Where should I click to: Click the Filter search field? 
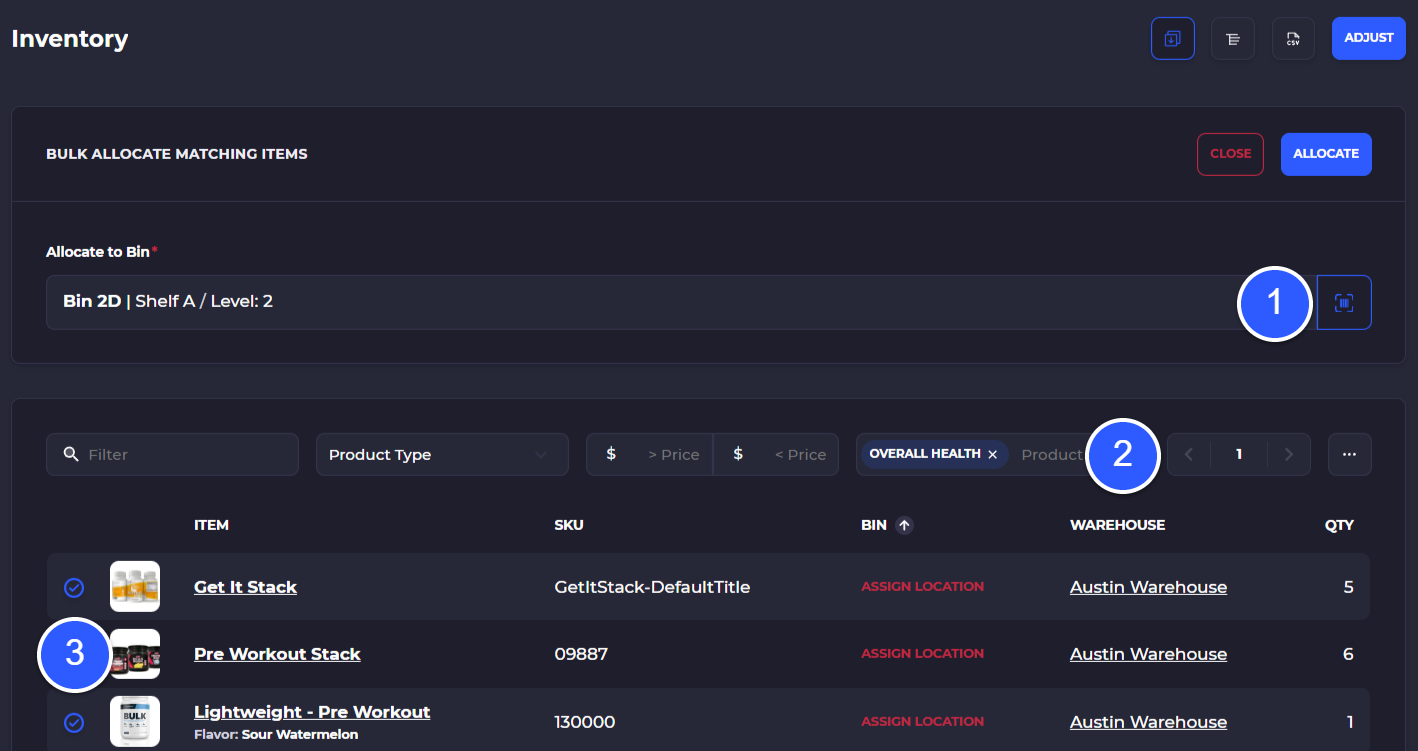(x=172, y=454)
